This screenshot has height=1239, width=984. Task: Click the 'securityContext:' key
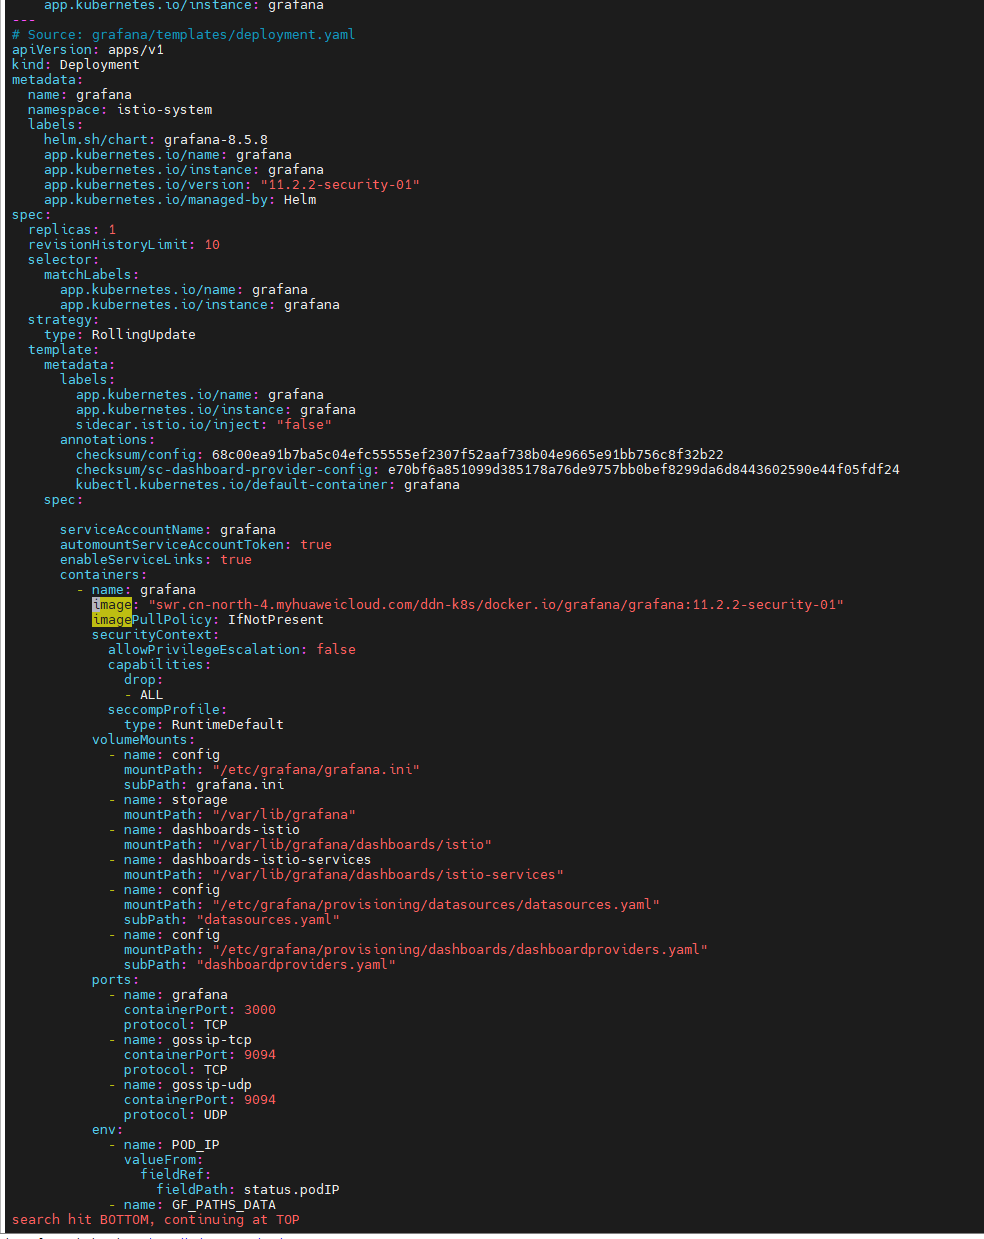click(156, 634)
